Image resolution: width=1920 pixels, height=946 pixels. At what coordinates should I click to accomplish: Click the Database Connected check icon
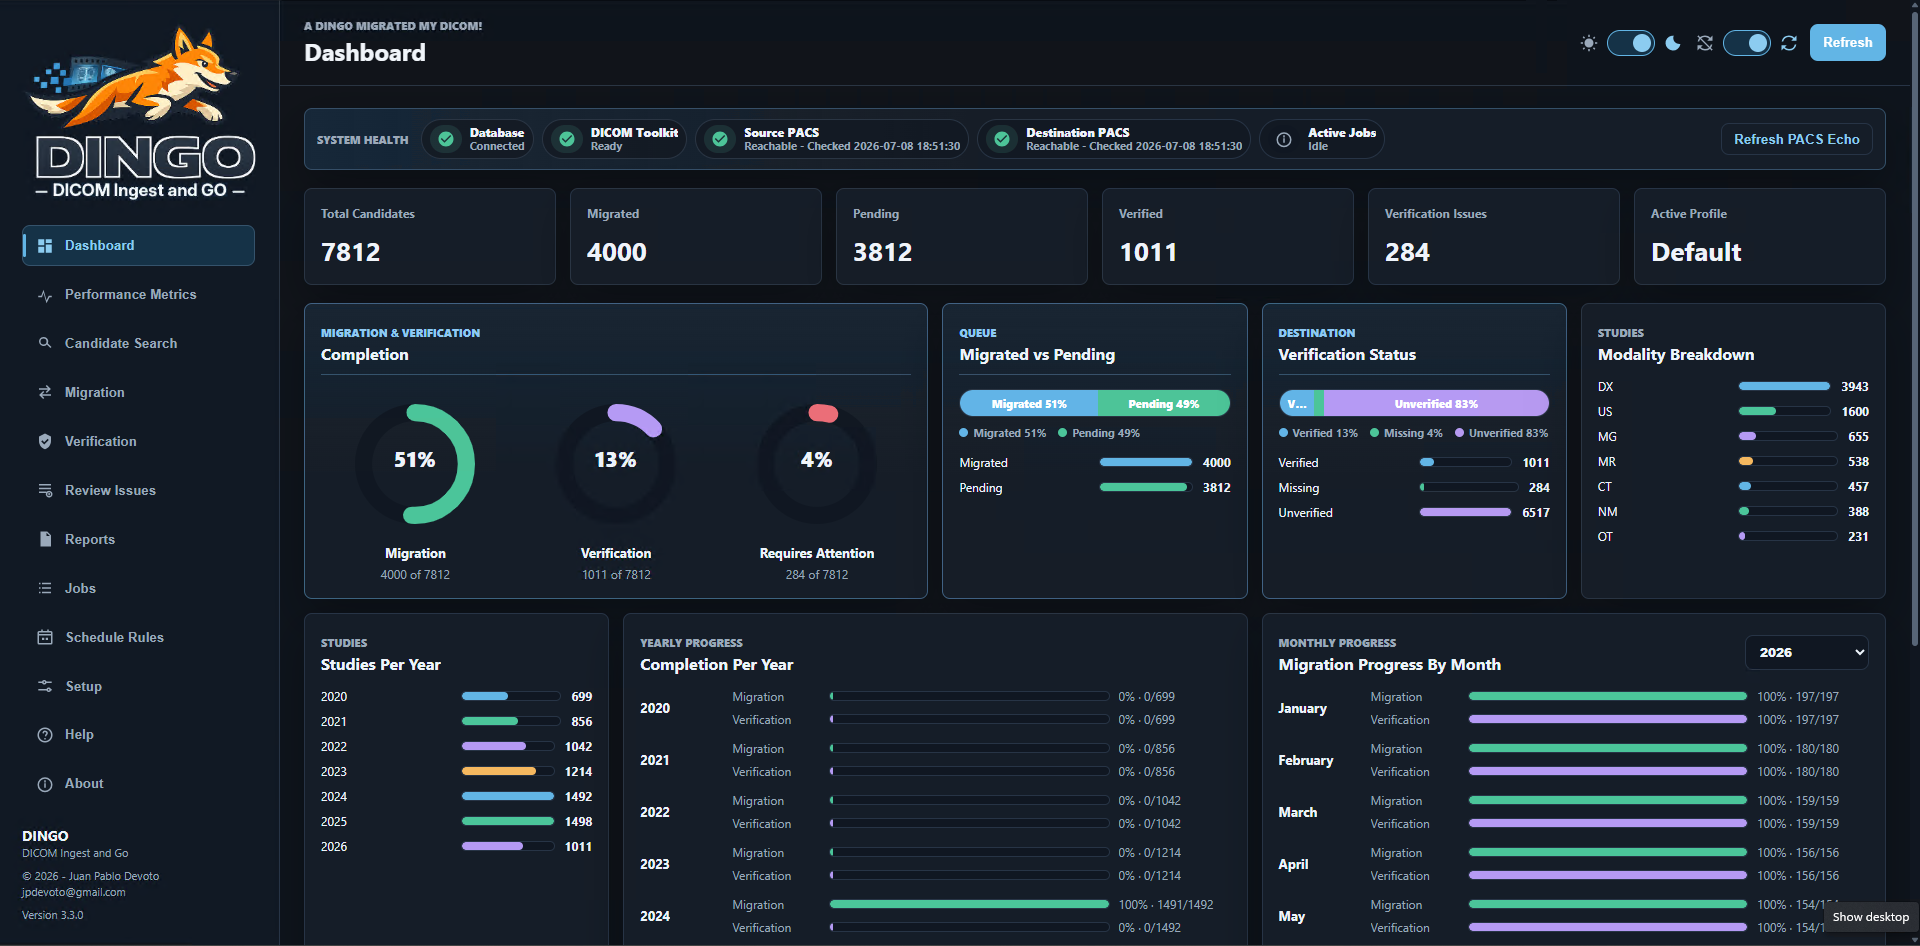[x=447, y=139]
